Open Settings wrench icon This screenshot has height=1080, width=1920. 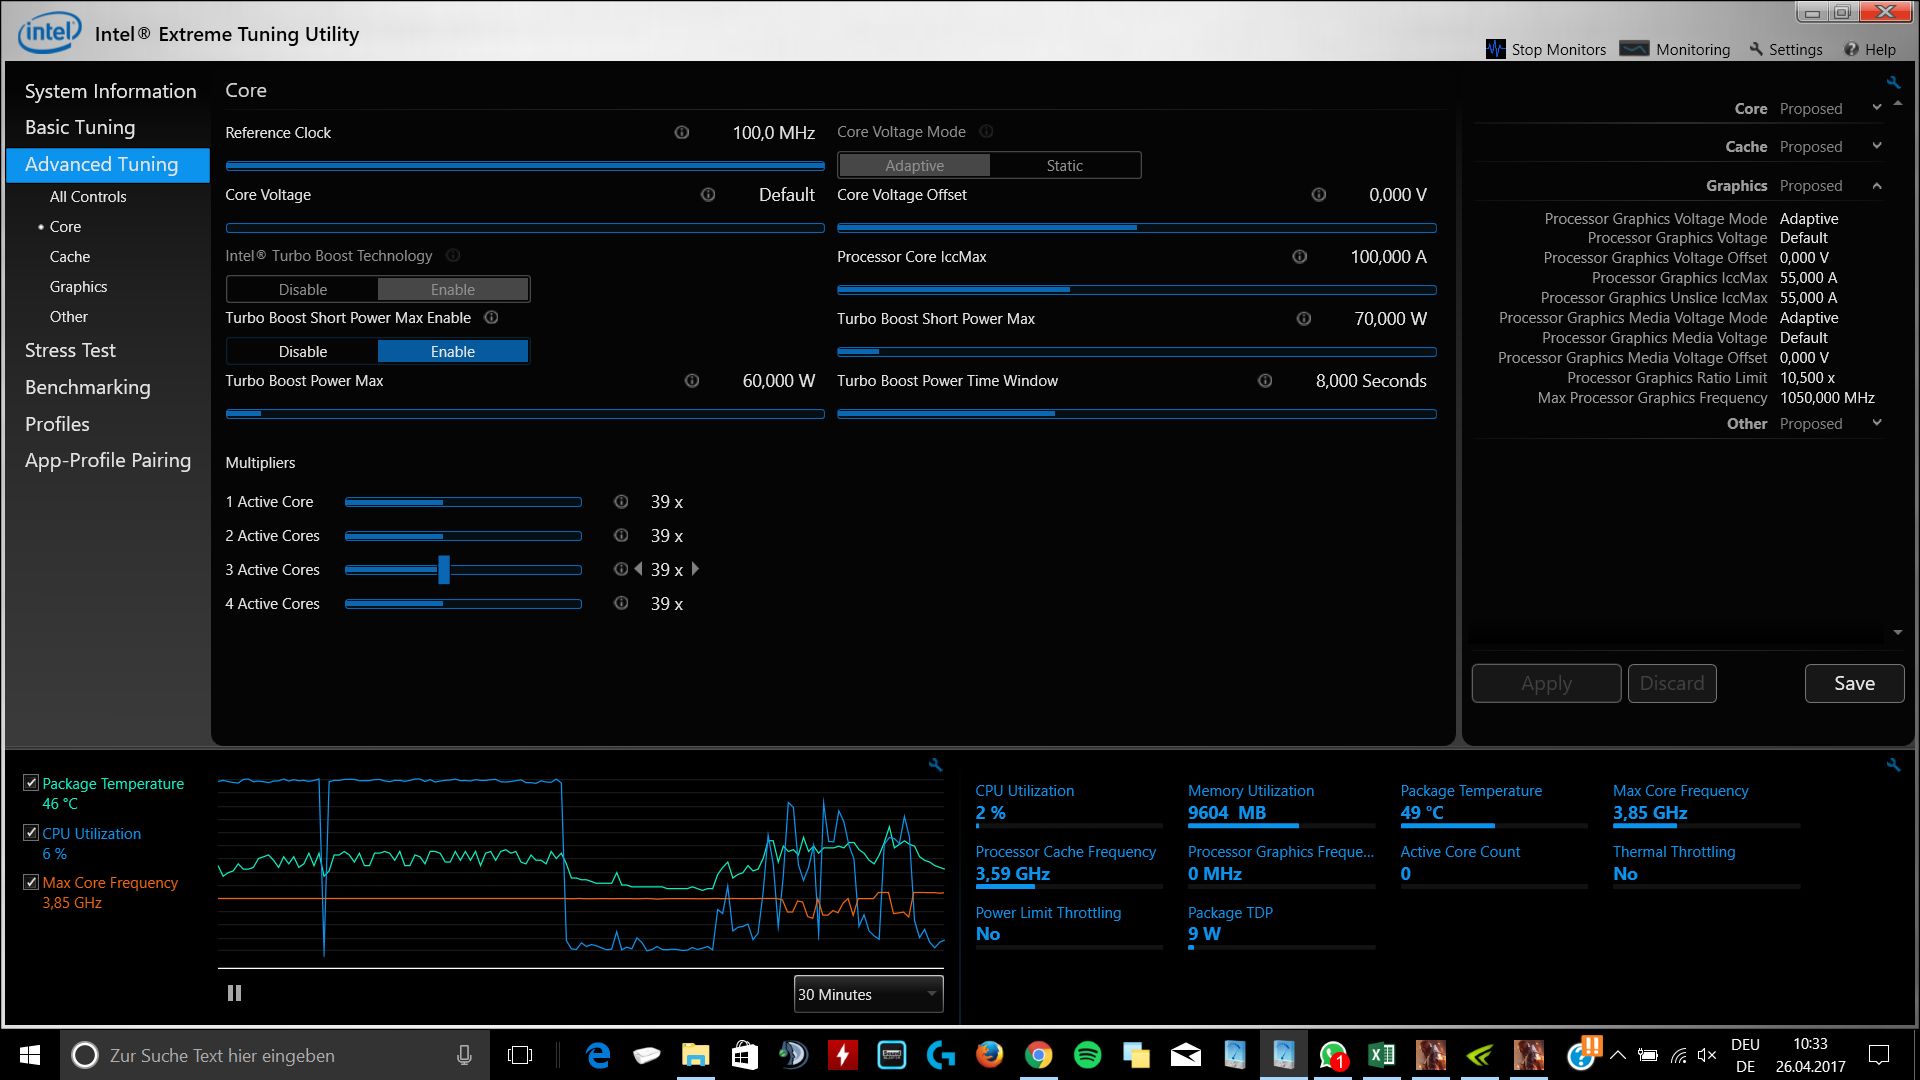(x=1756, y=49)
